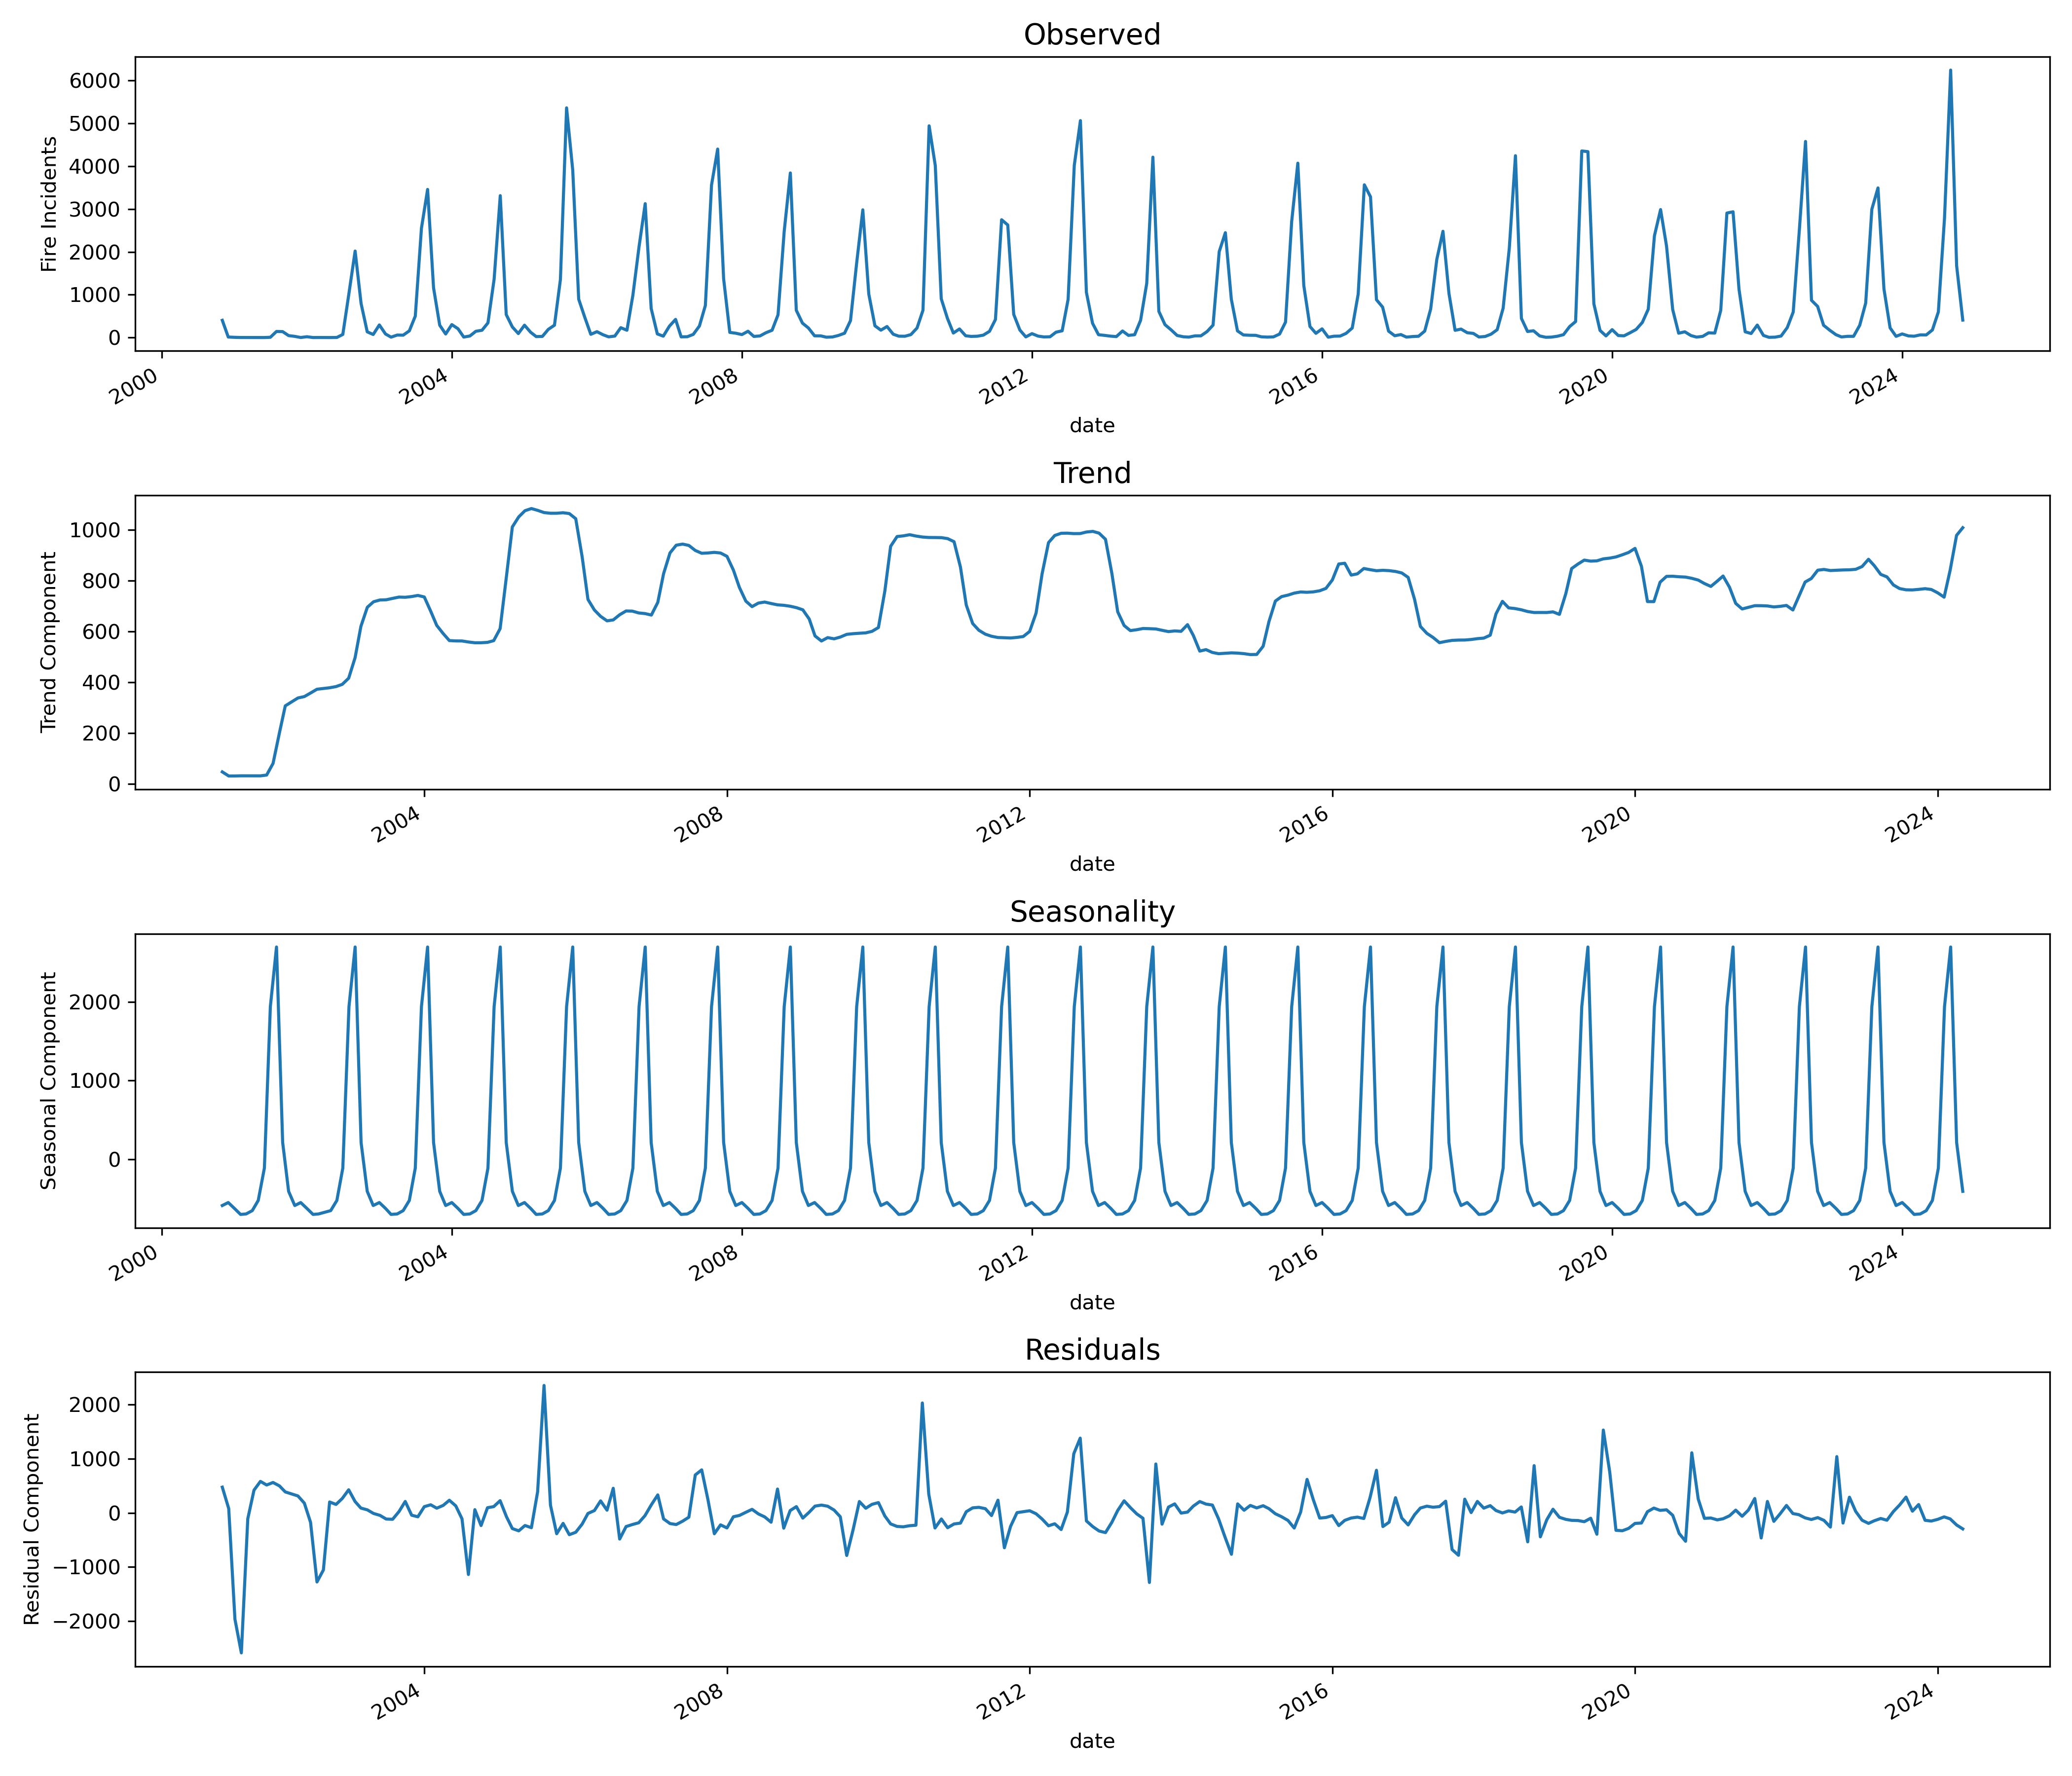
Task: Select the 'Seasonal Component' y-axis label
Action: [x=49, y=1081]
